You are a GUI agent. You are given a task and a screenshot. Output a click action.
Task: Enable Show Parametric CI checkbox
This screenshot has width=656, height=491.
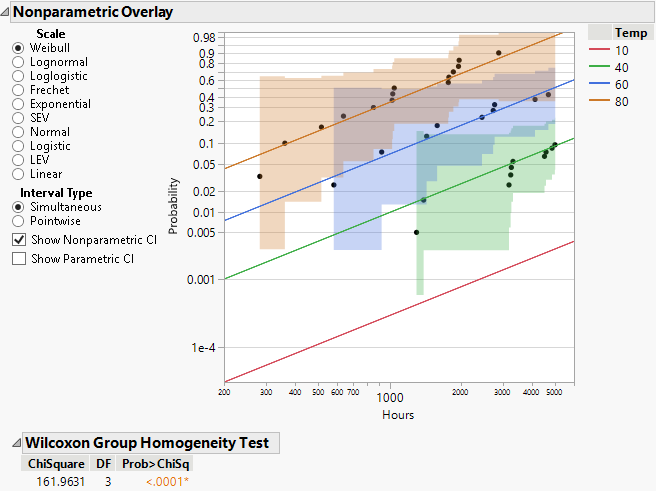pos(19,259)
